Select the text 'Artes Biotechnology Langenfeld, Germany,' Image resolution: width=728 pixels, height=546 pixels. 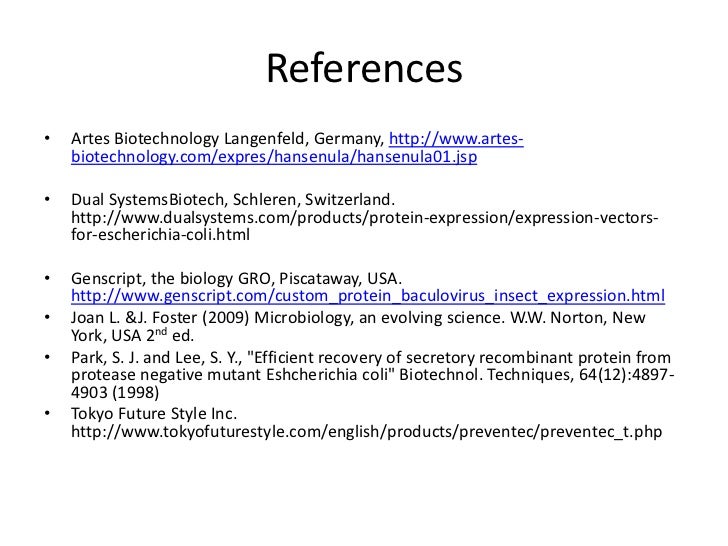228,139
